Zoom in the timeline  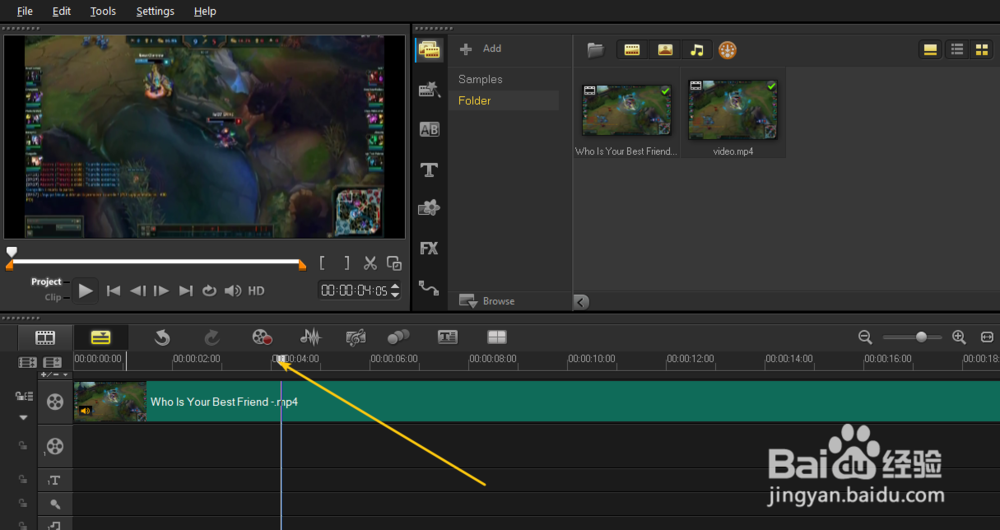(x=959, y=337)
